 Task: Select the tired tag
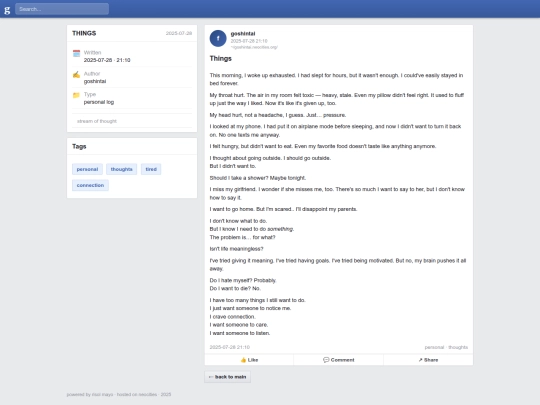(x=151, y=169)
